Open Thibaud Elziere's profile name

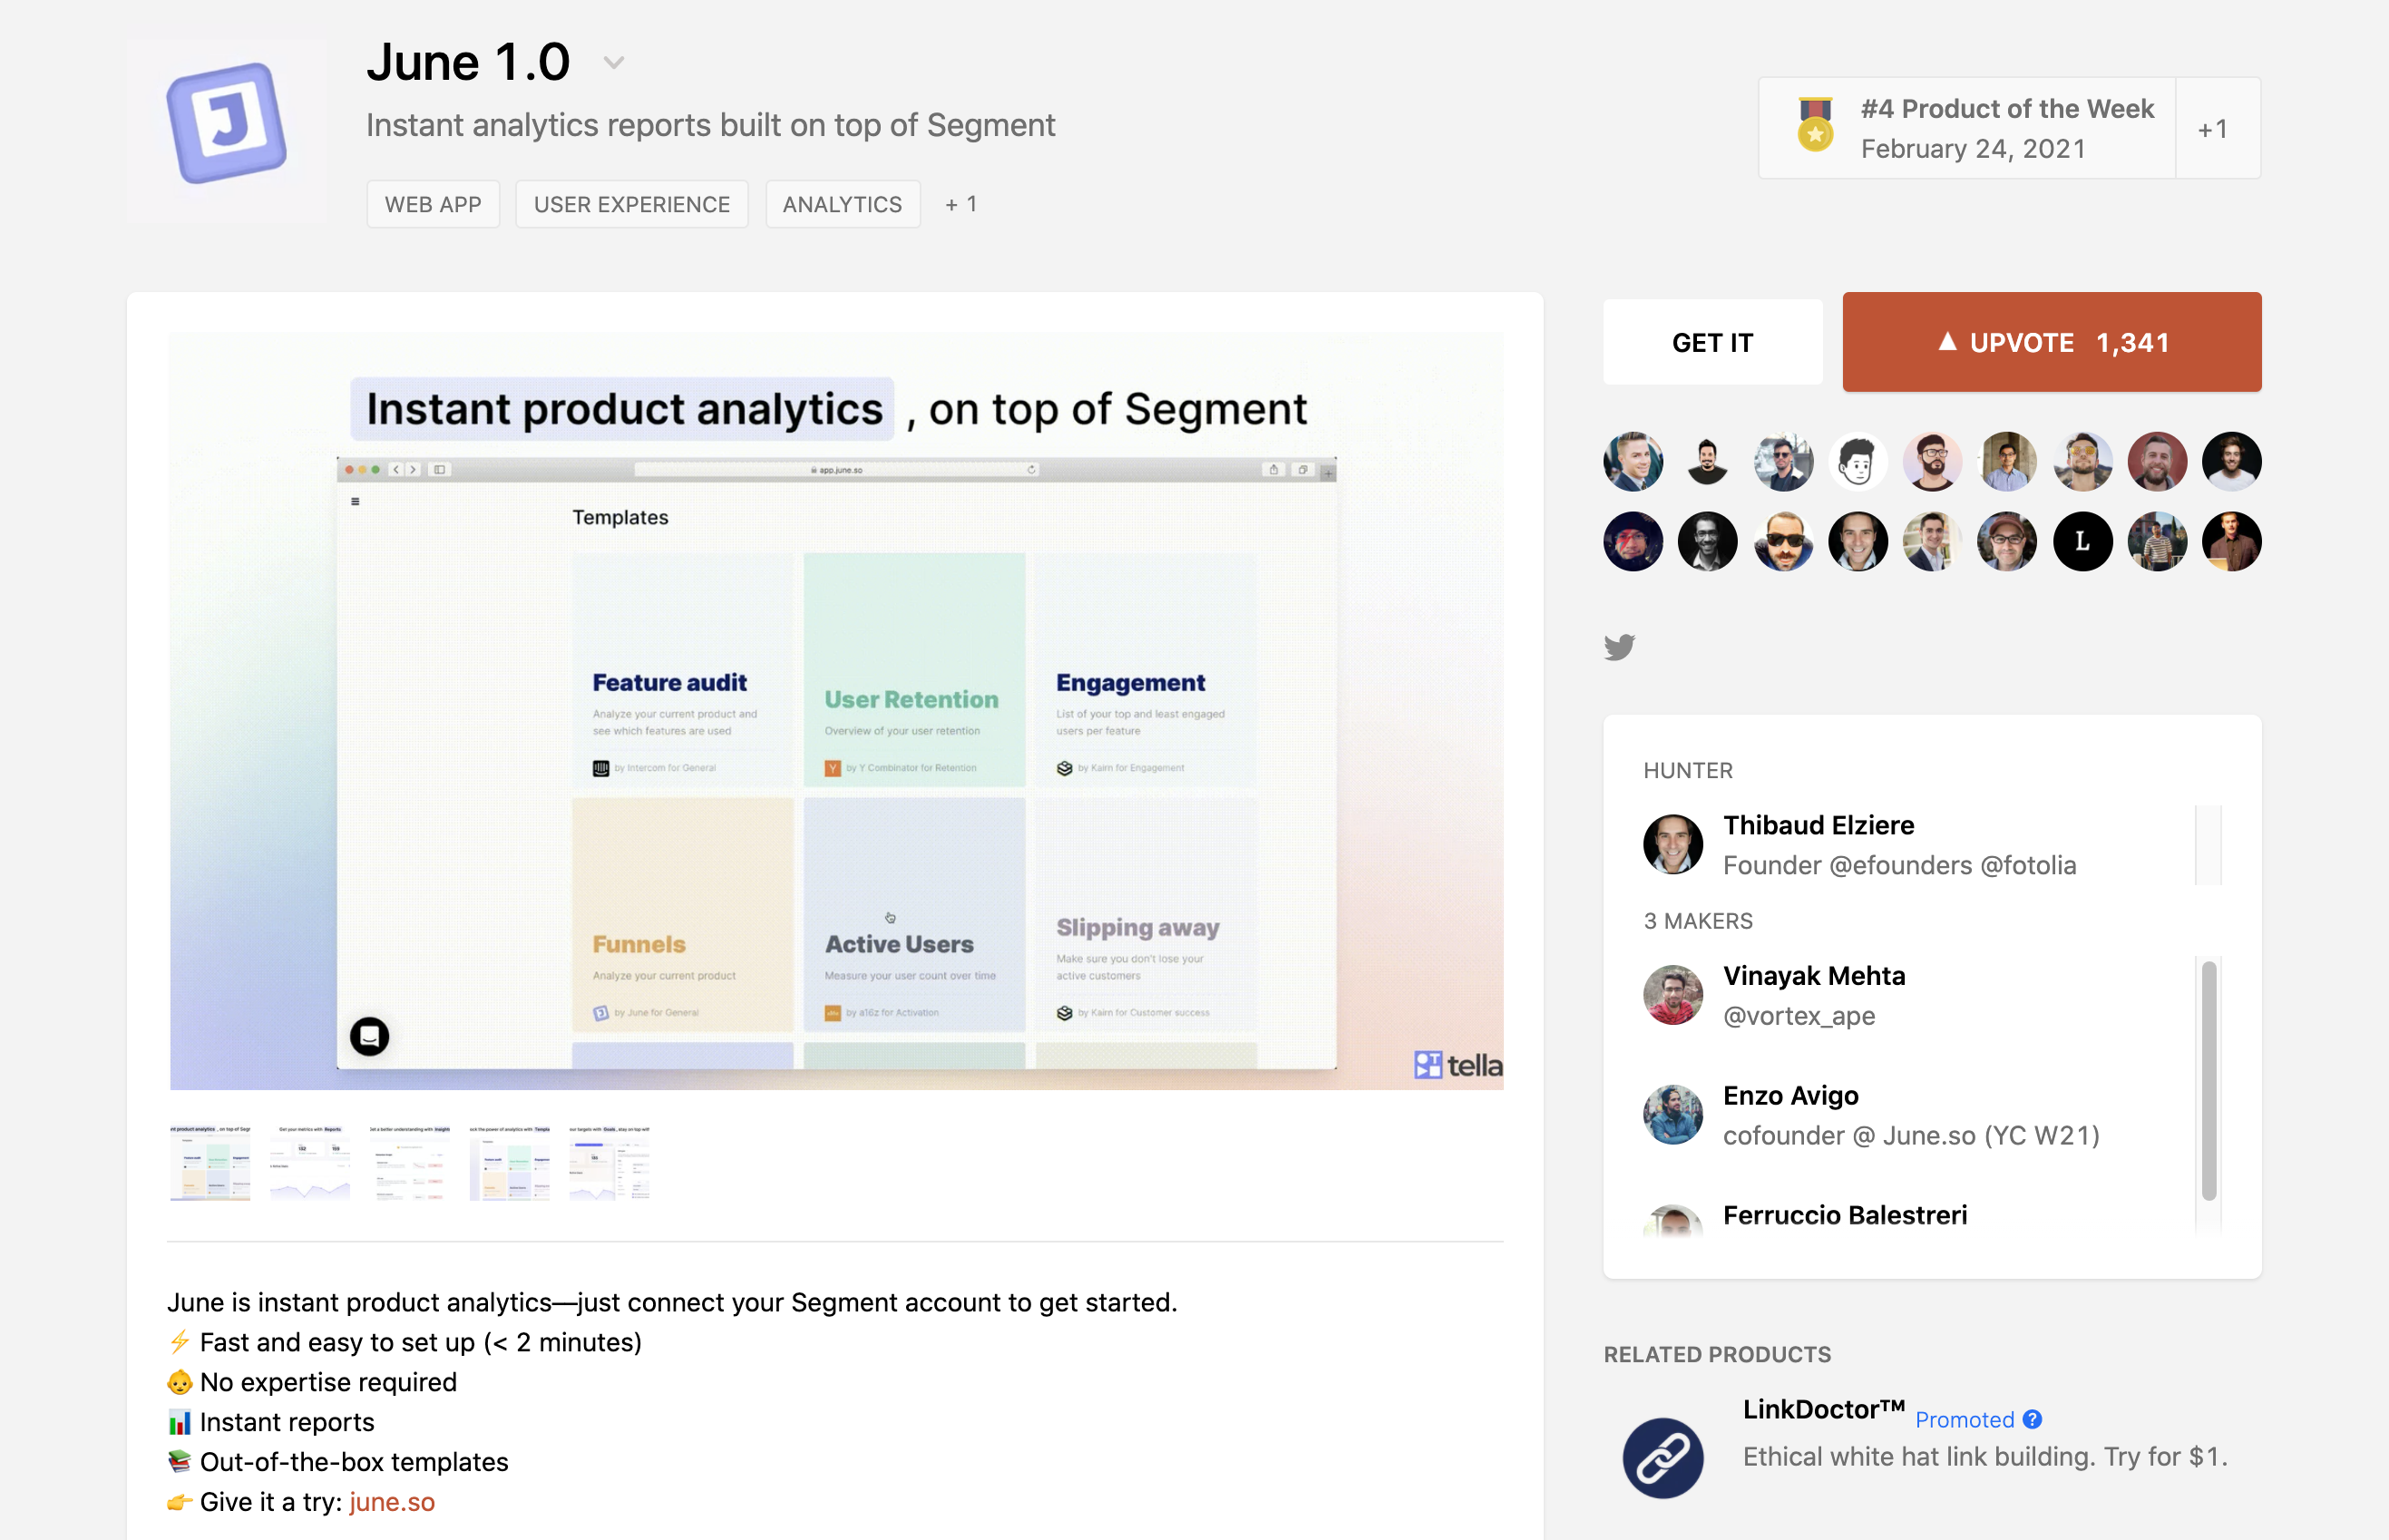click(x=1818, y=825)
